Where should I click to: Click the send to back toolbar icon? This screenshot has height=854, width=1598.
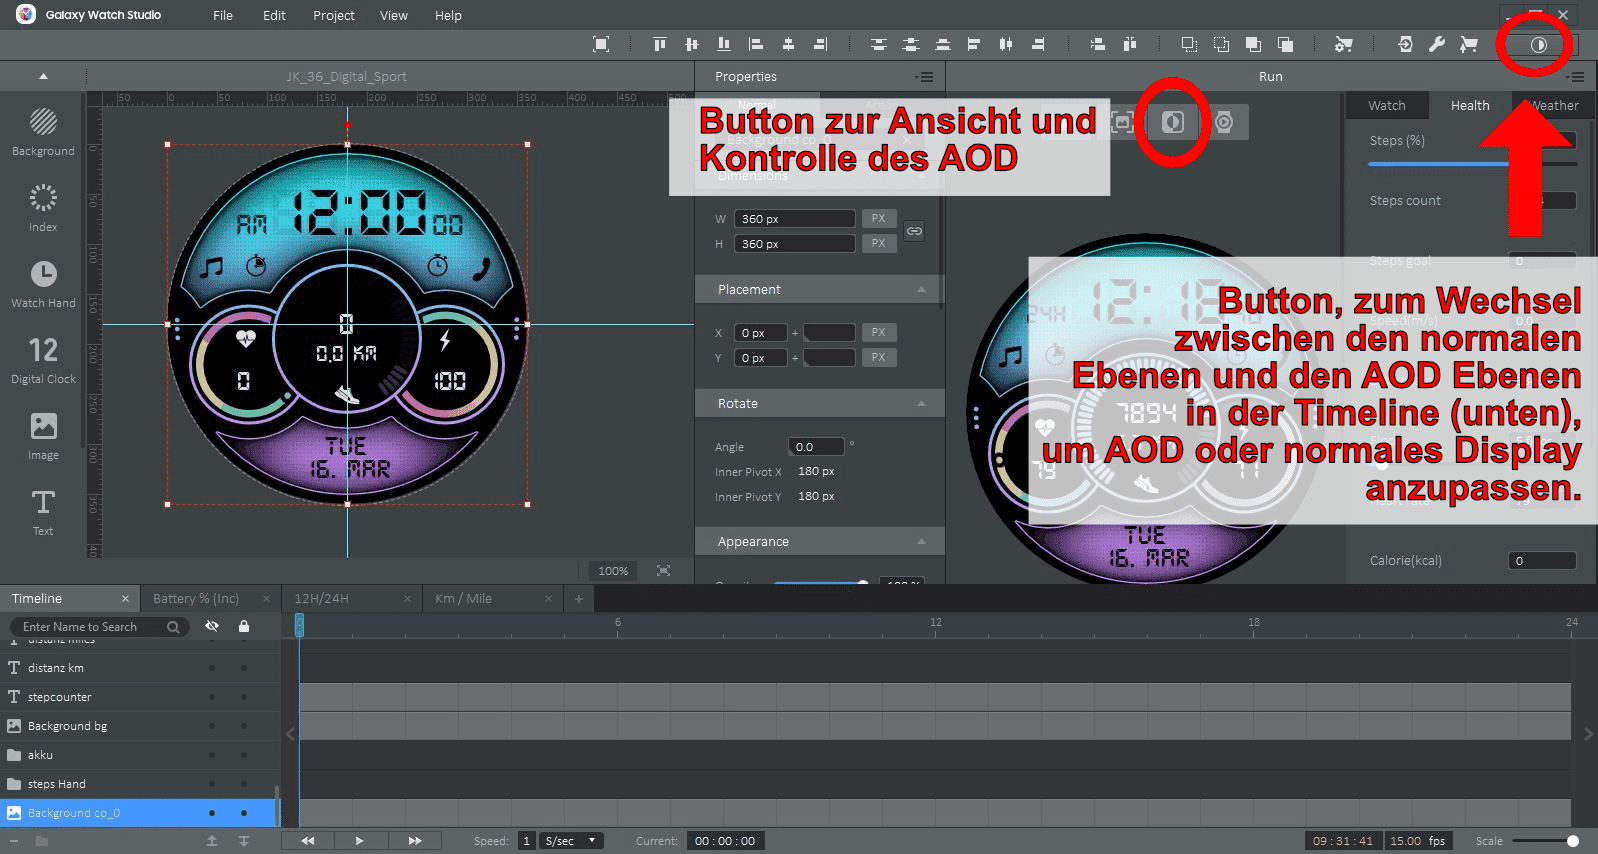(x=1286, y=44)
